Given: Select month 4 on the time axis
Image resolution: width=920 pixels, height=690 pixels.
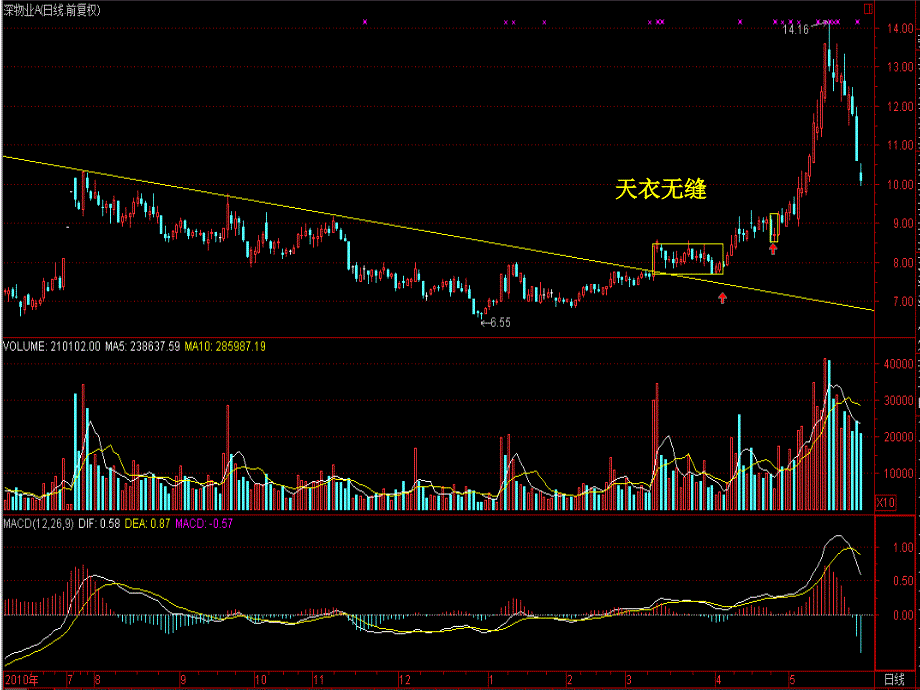Looking at the screenshot, I should pyautogui.click(x=718, y=681).
